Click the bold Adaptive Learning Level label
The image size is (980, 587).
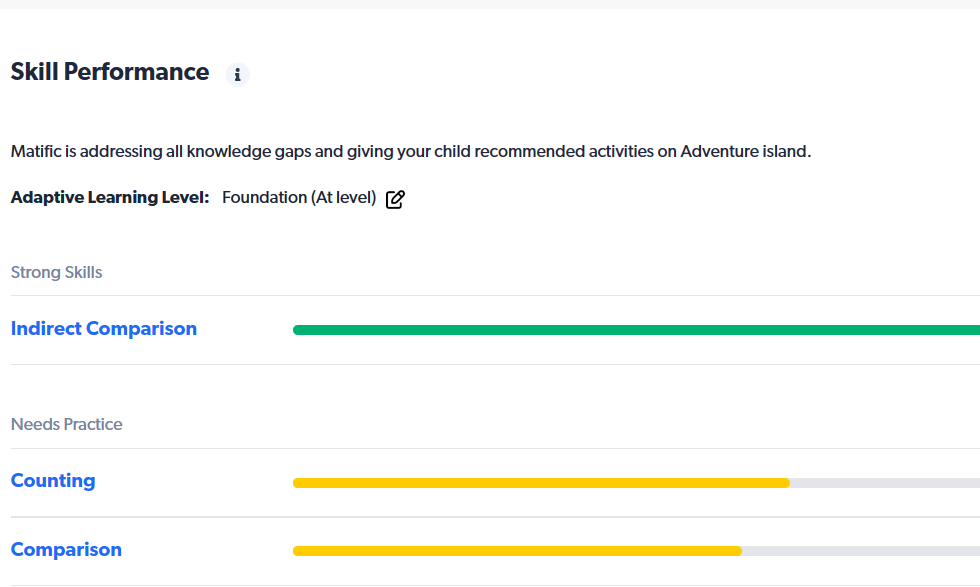(110, 198)
